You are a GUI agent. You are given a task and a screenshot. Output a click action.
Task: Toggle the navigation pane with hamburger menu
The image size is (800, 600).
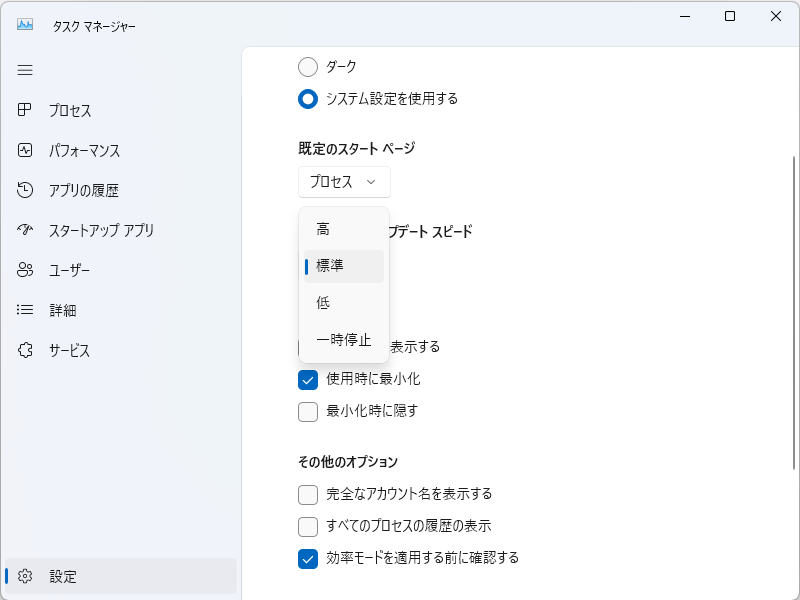click(24, 70)
